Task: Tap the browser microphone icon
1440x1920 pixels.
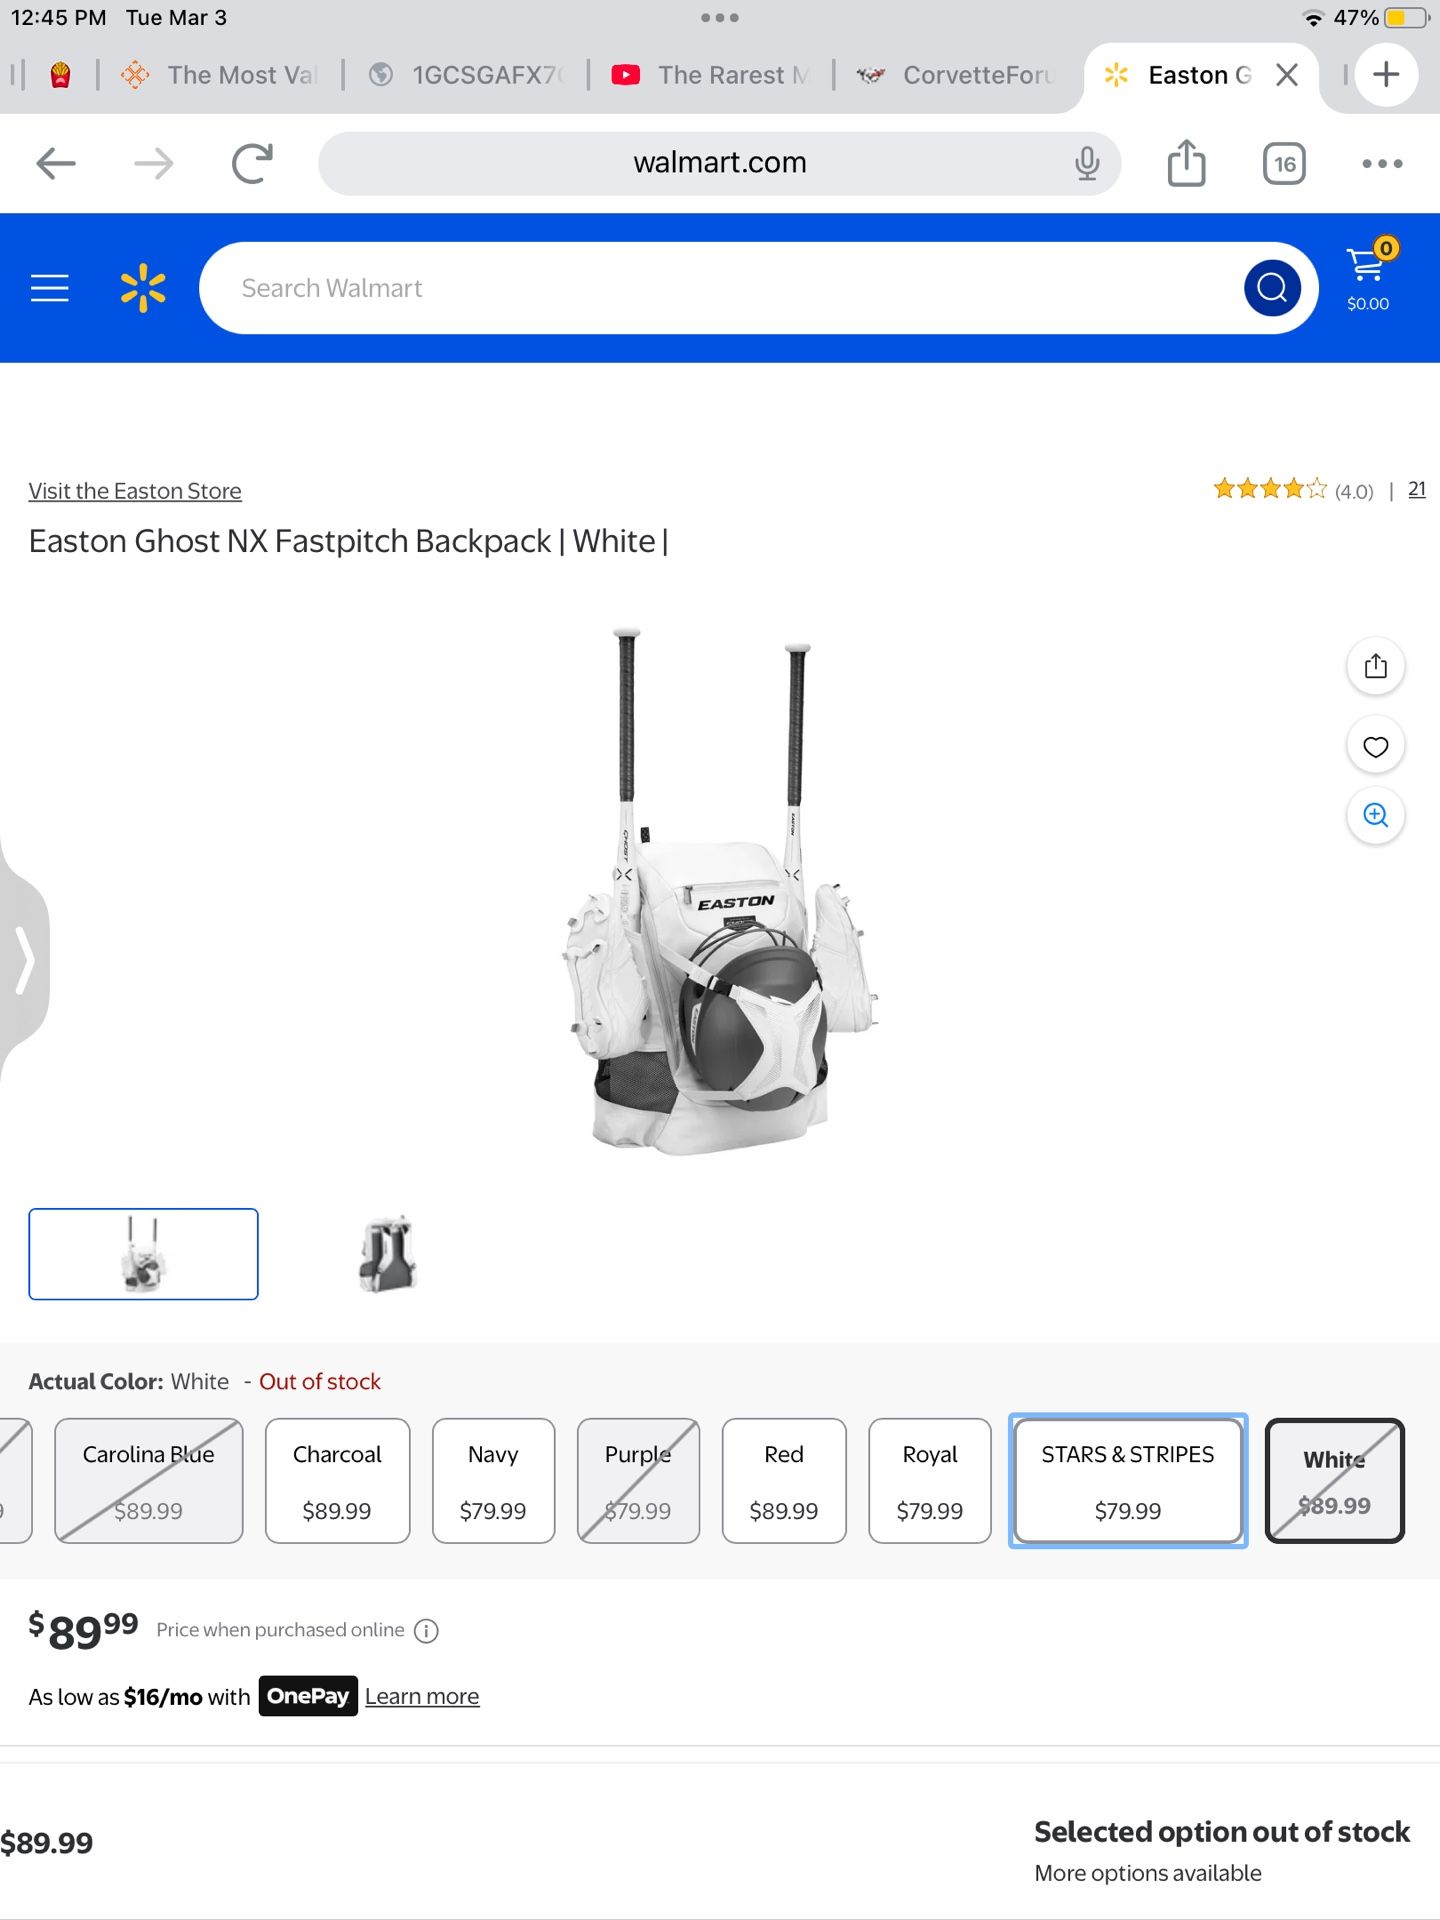Action: coord(1087,163)
